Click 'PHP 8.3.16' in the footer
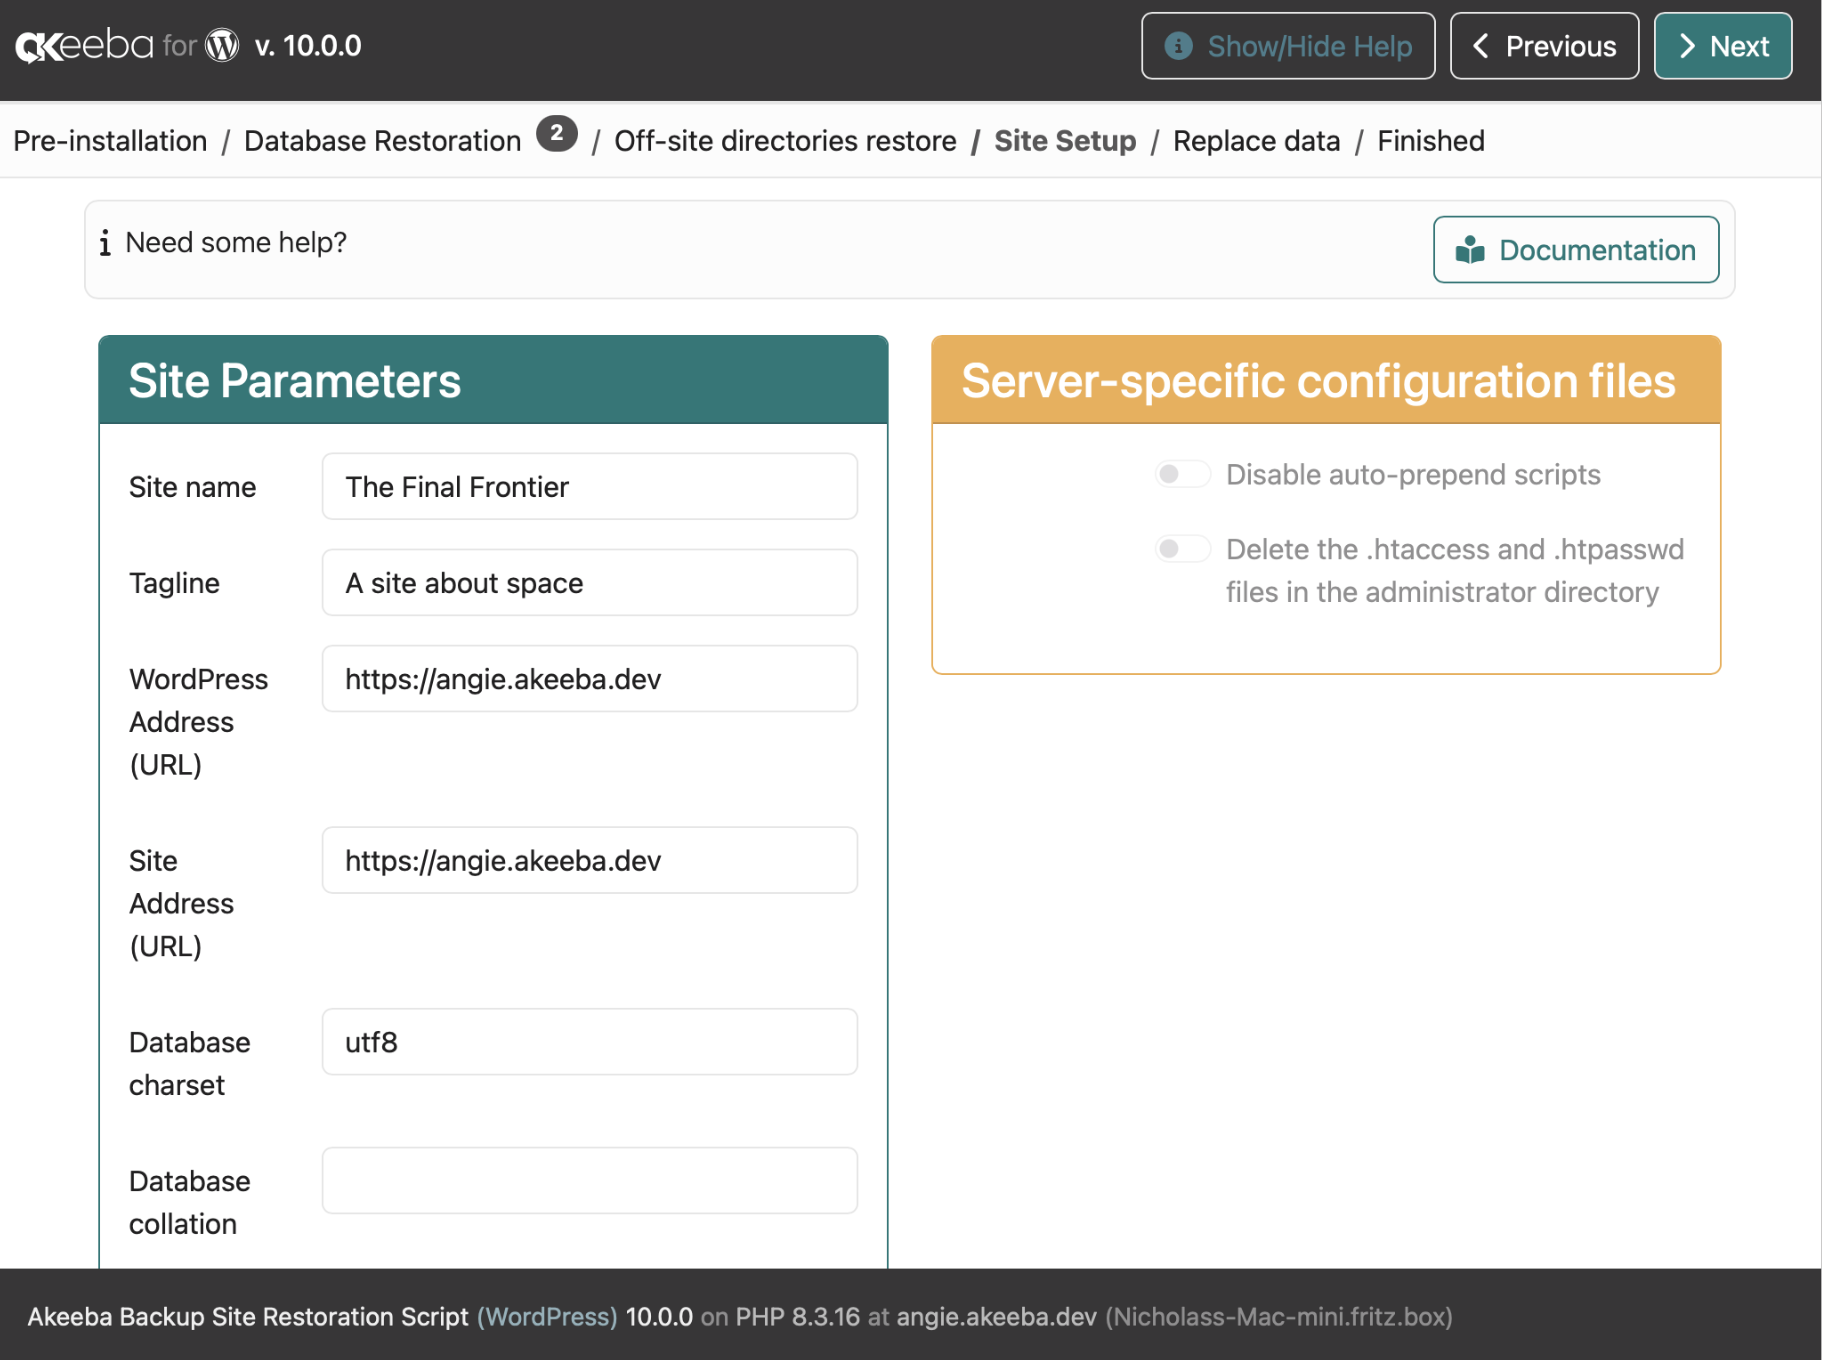The image size is (1822, 1360). (797, 1317)
